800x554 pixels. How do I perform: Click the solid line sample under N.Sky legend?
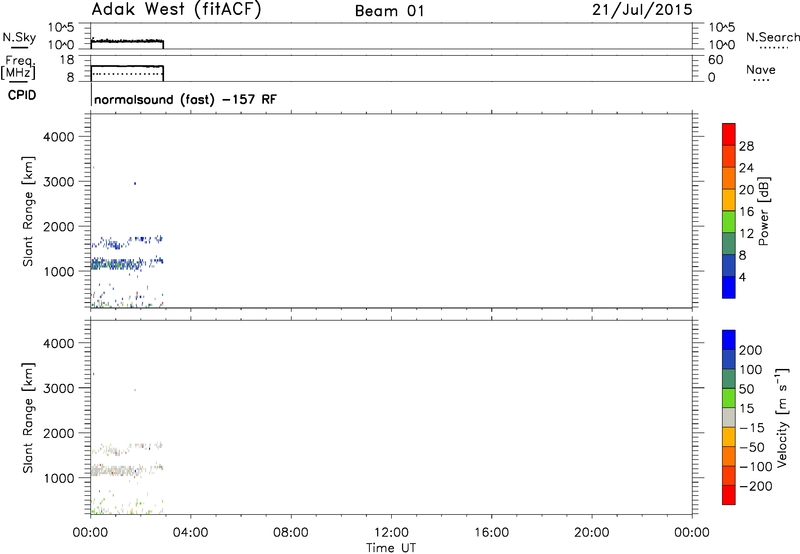19,48
